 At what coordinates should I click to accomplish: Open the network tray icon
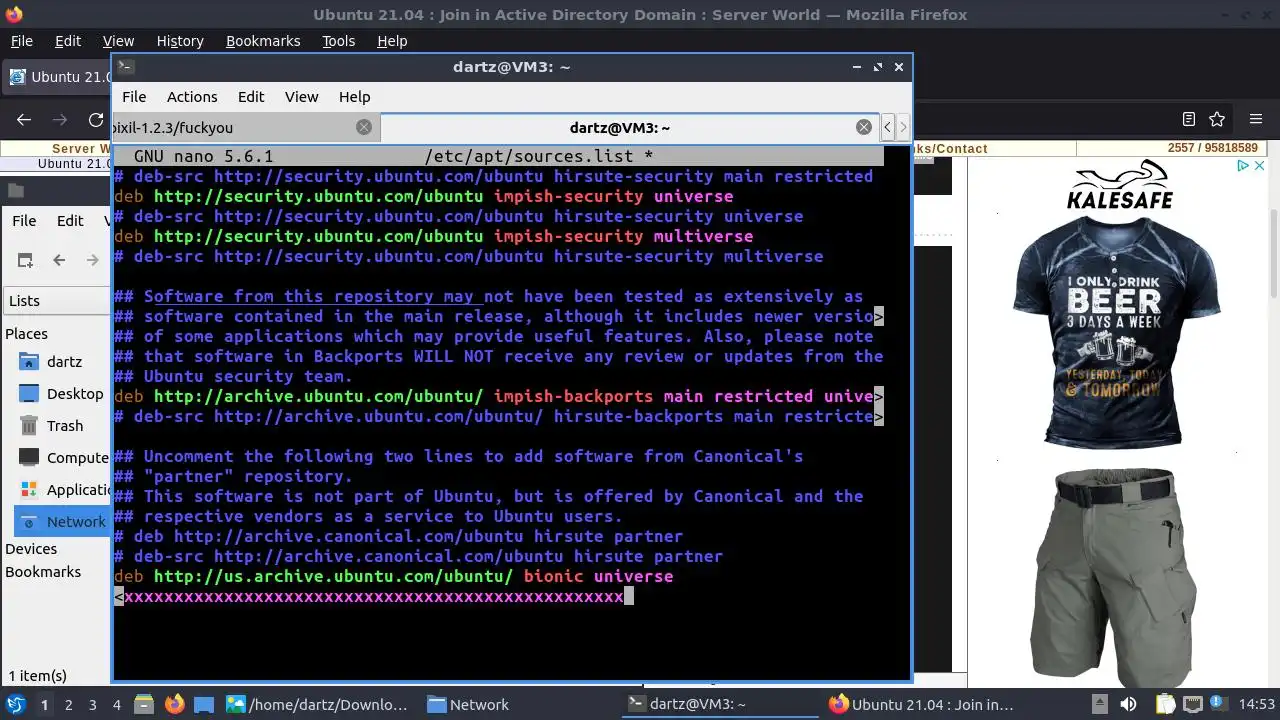pyautogui.click(x=1193, y=704)
